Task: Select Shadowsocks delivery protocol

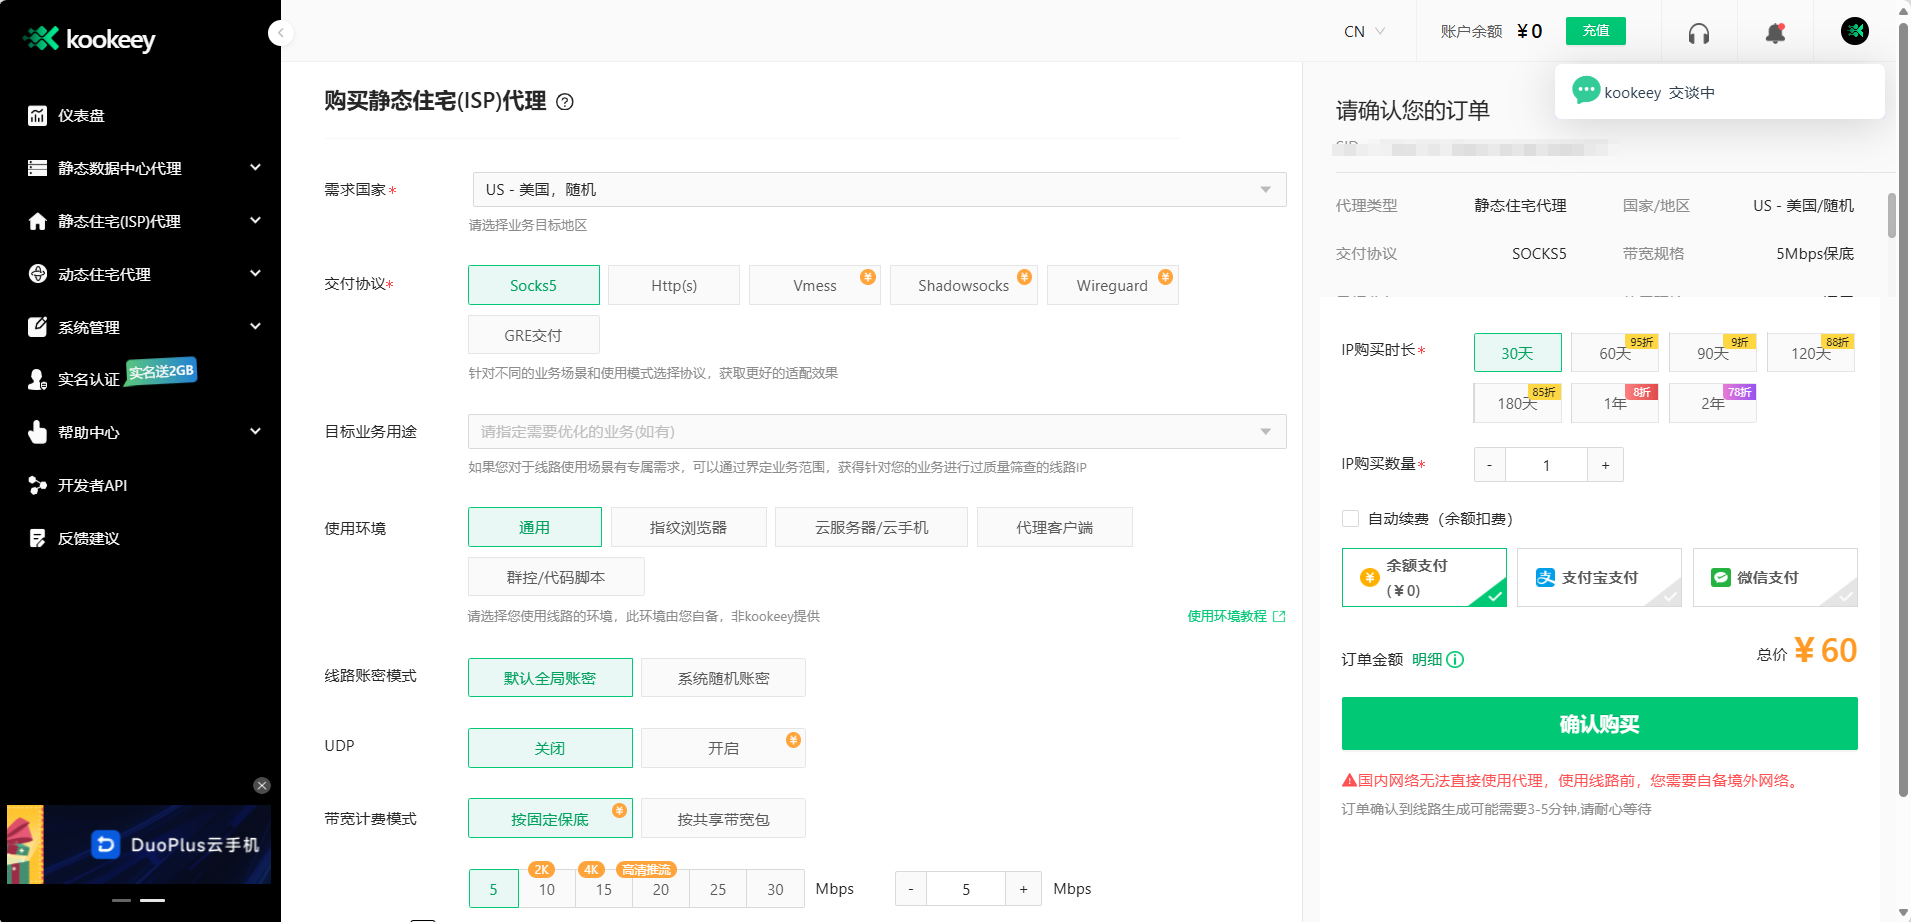Action: click(964, 285)
